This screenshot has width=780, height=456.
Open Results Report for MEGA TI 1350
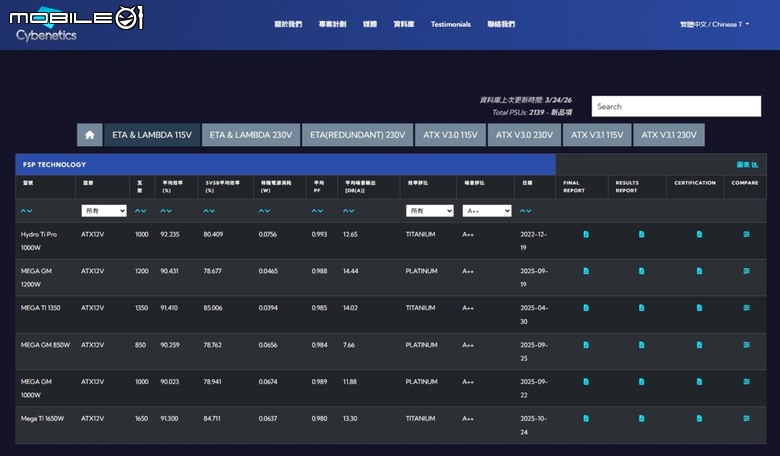point(641,308)
